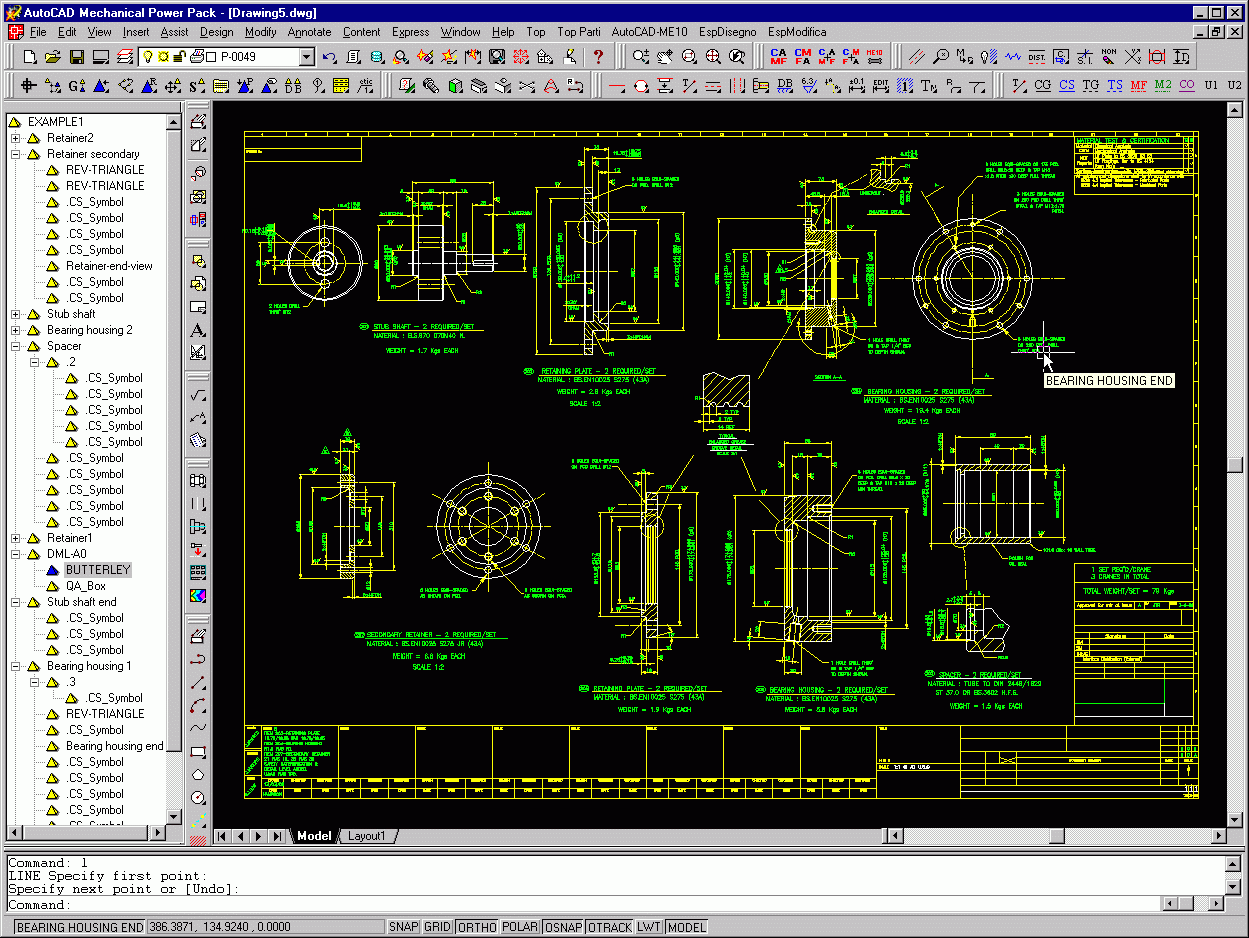Open the P-0049 layer dropdown arrow
Image resolution: width=1249 pixels, height=938 pixels.
(x=306, y=57)
